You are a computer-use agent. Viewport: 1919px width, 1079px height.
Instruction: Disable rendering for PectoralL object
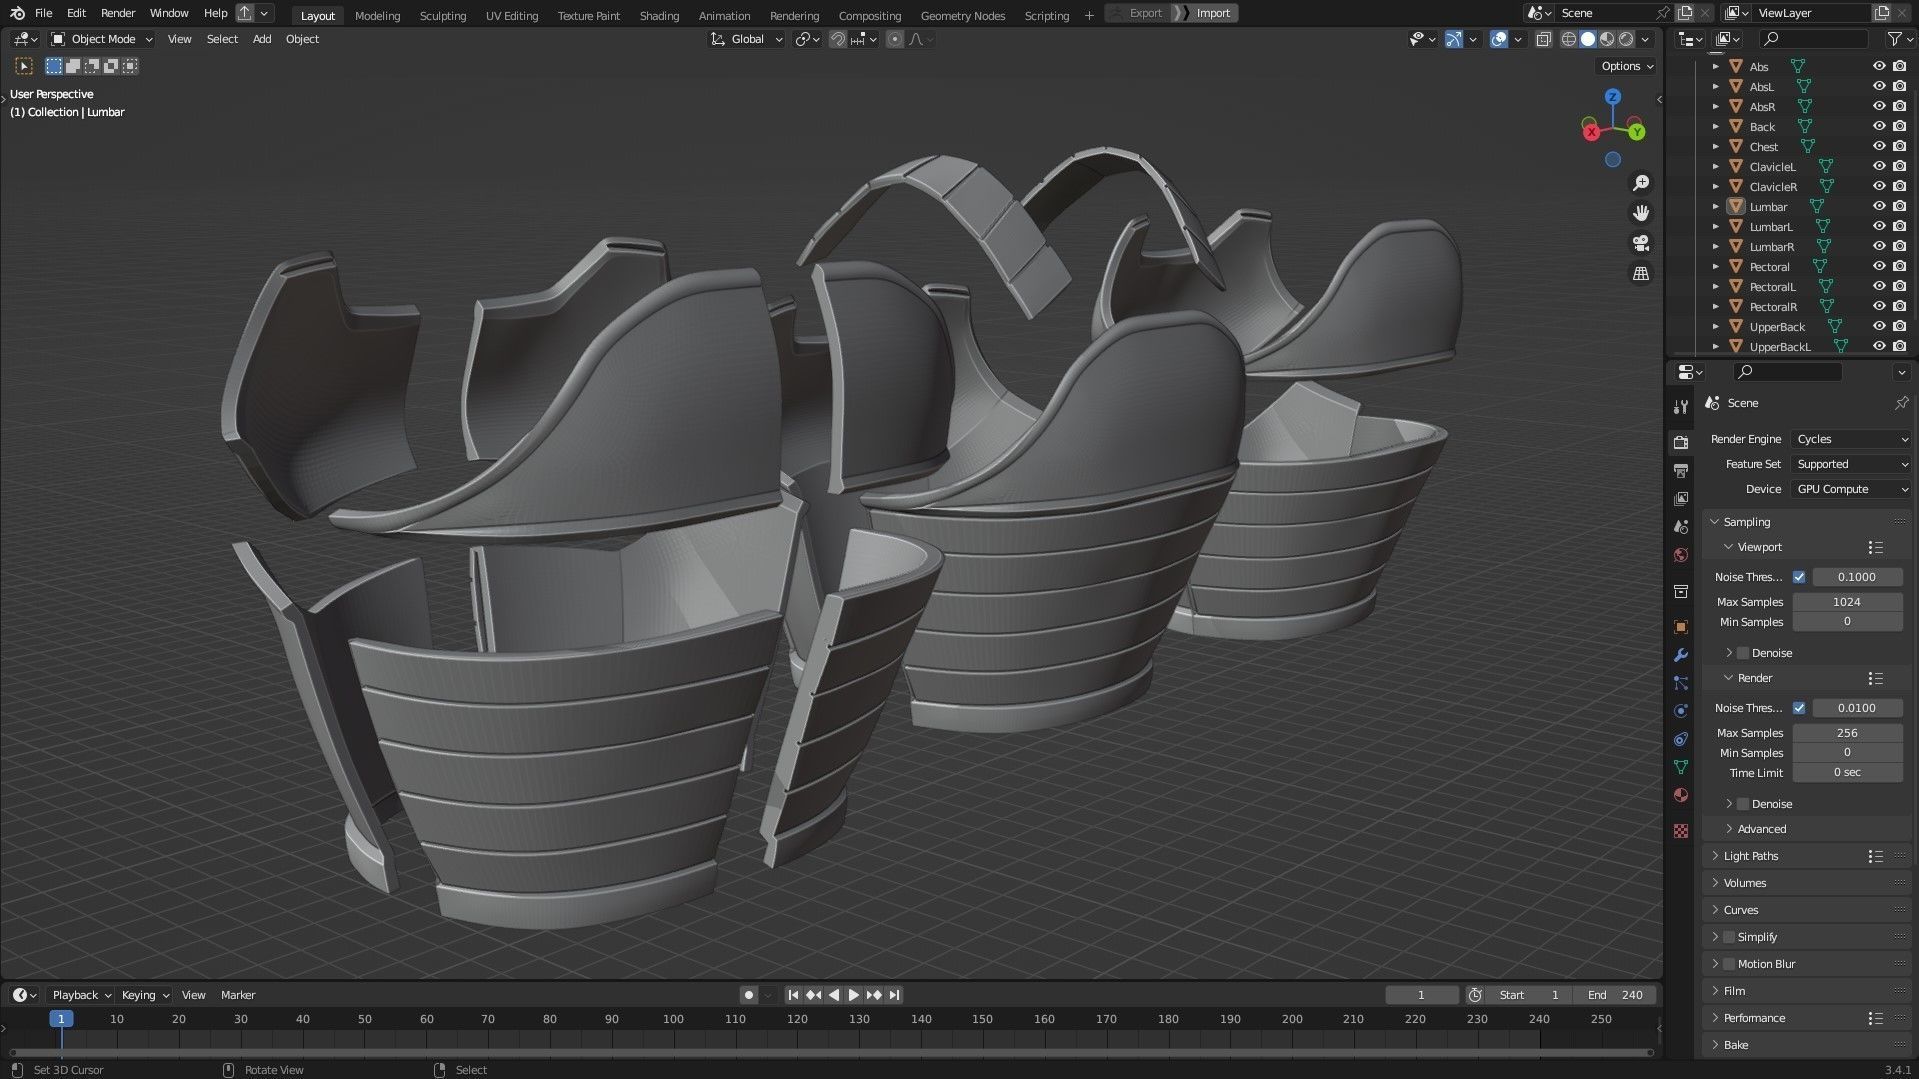1899,286
